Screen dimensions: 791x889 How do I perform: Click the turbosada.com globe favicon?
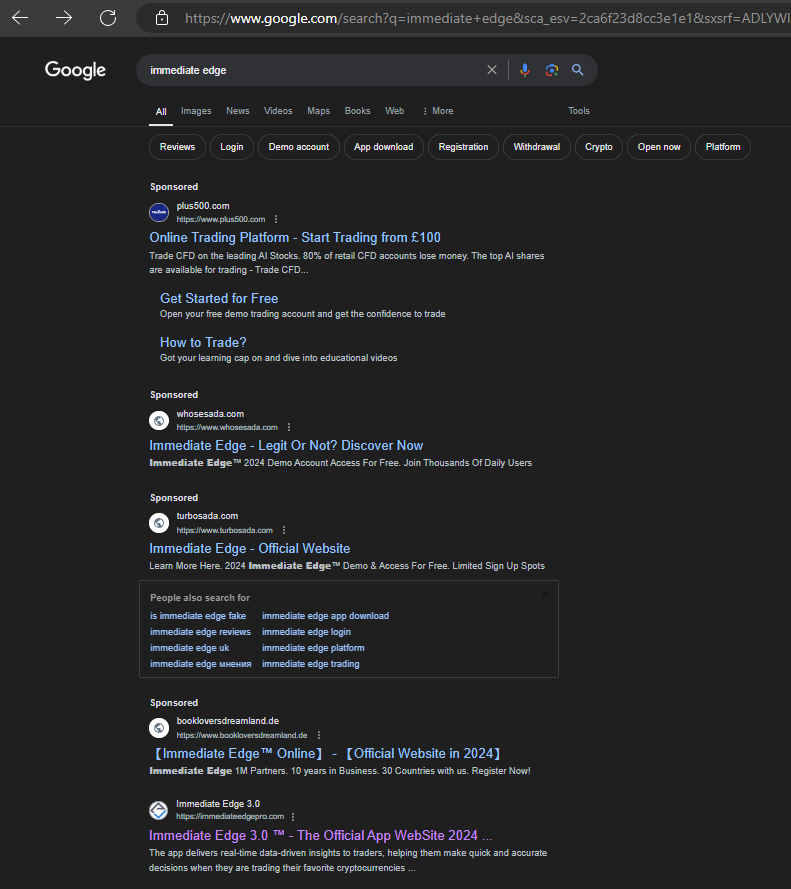(x=159, y=523)
